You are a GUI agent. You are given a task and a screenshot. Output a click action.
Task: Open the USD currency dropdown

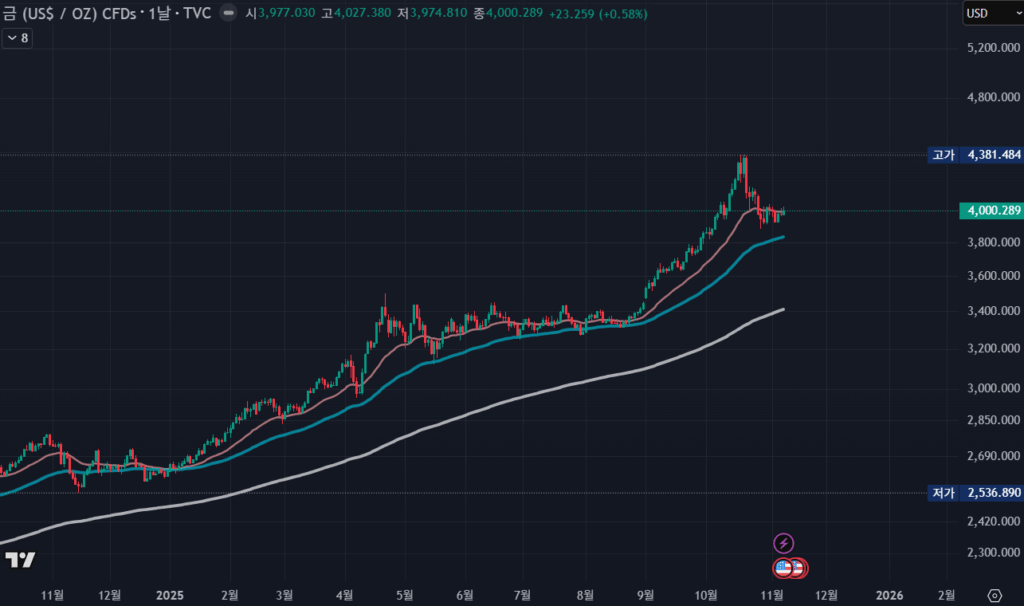pos(990,14)
